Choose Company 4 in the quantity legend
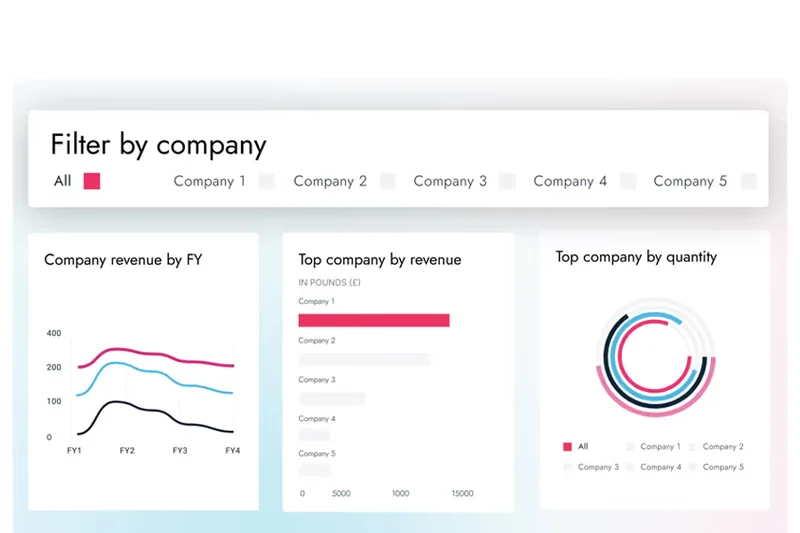 tap(658, 467)
